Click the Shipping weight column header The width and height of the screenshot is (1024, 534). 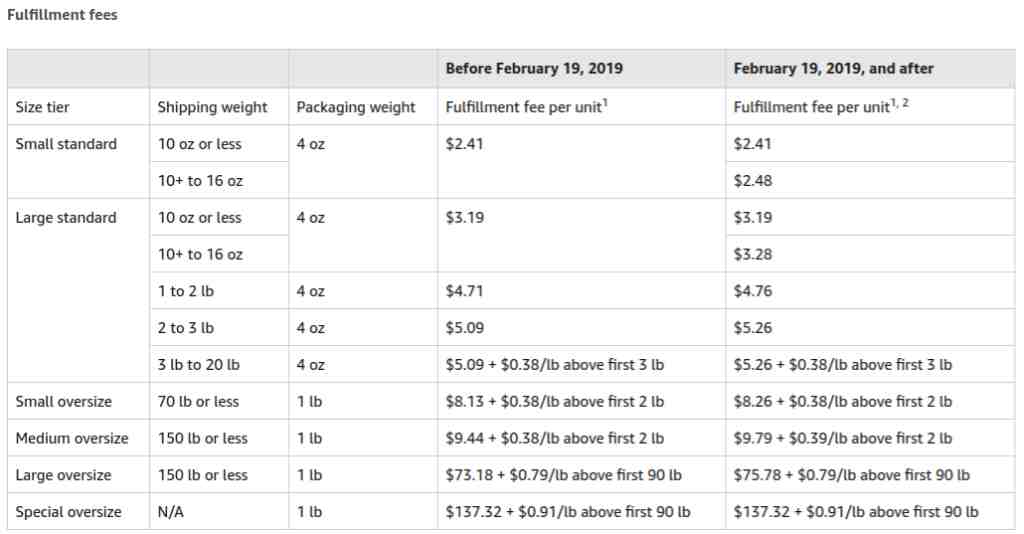point(212,107)
